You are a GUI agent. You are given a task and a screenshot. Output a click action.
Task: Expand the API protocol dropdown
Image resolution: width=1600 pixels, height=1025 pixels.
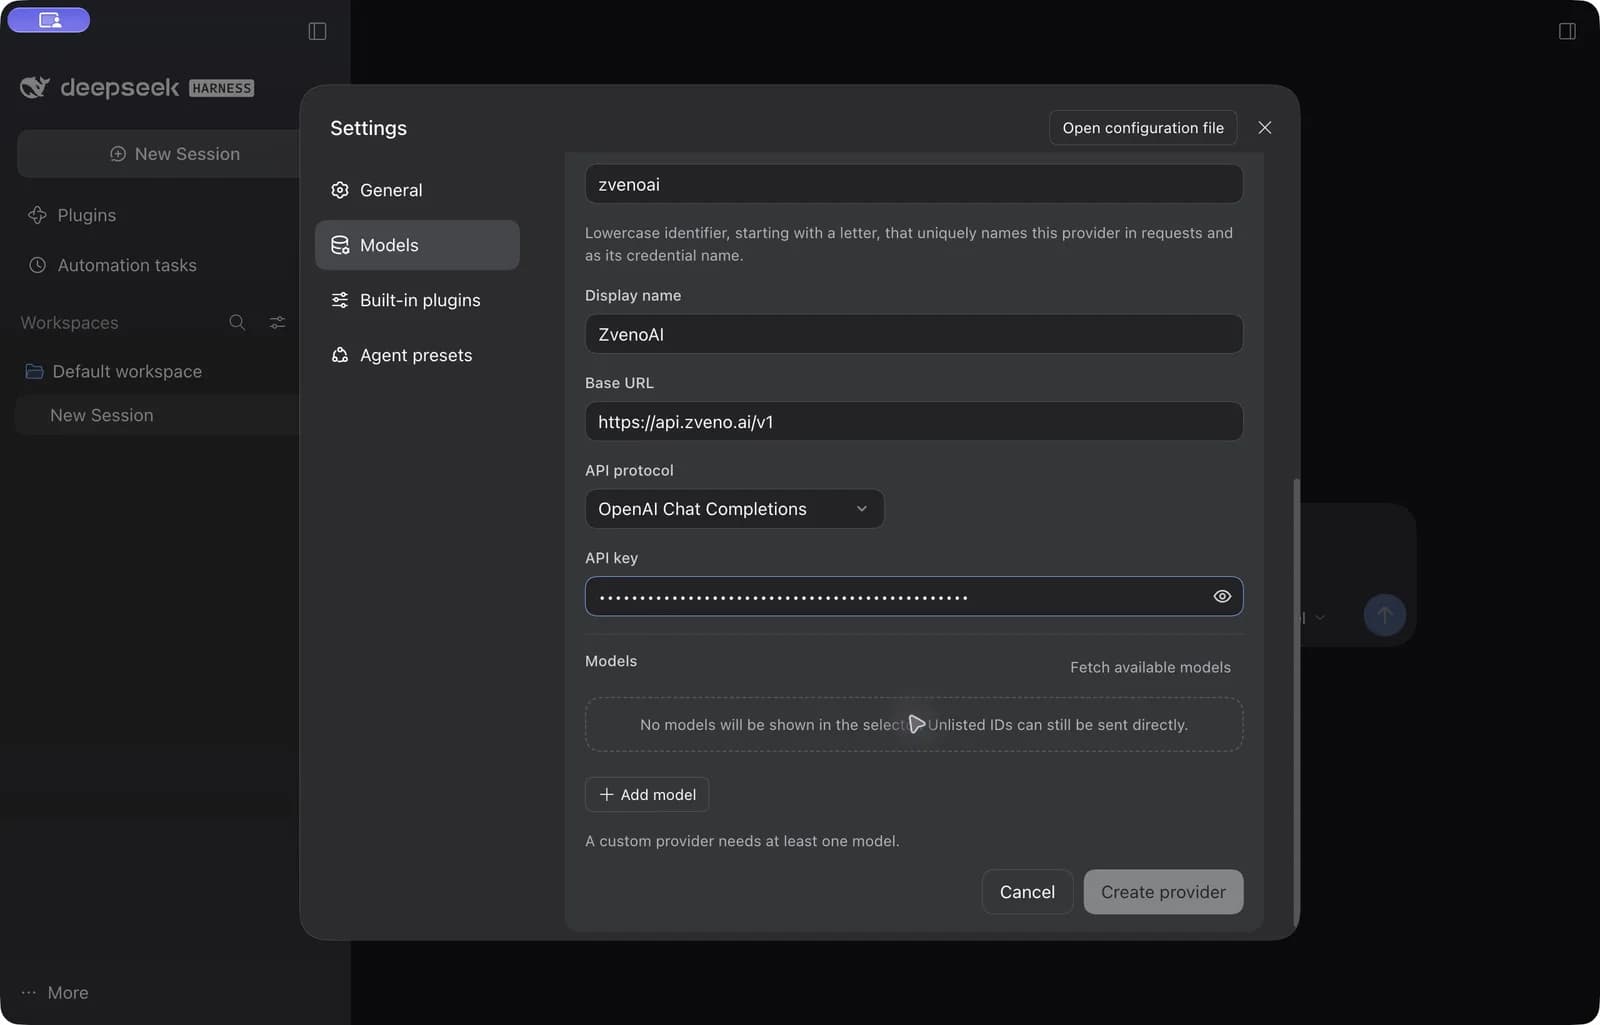734,509
